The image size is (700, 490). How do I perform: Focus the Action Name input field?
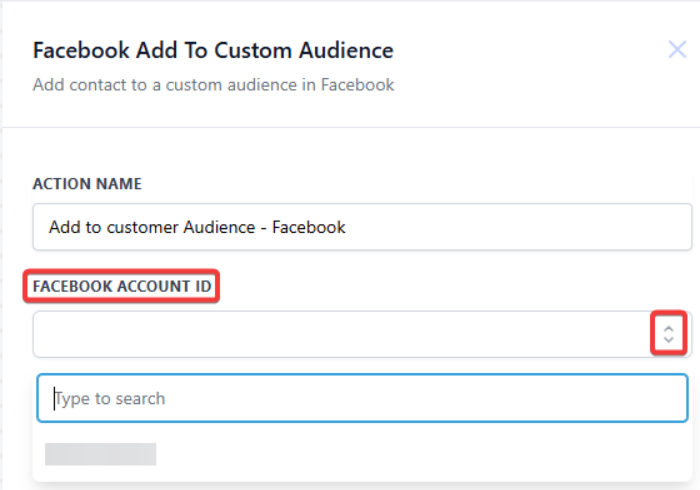point(362,227)
